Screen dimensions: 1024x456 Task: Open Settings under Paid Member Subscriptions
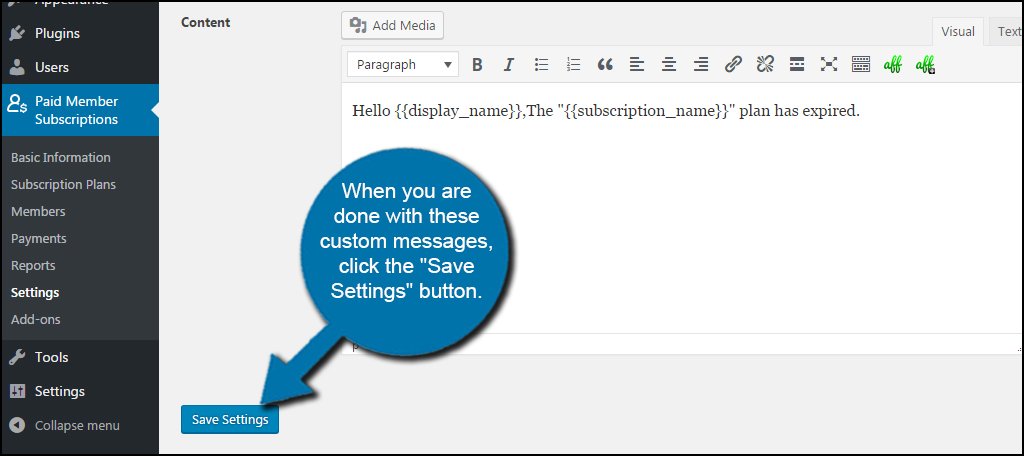[35, 293]
